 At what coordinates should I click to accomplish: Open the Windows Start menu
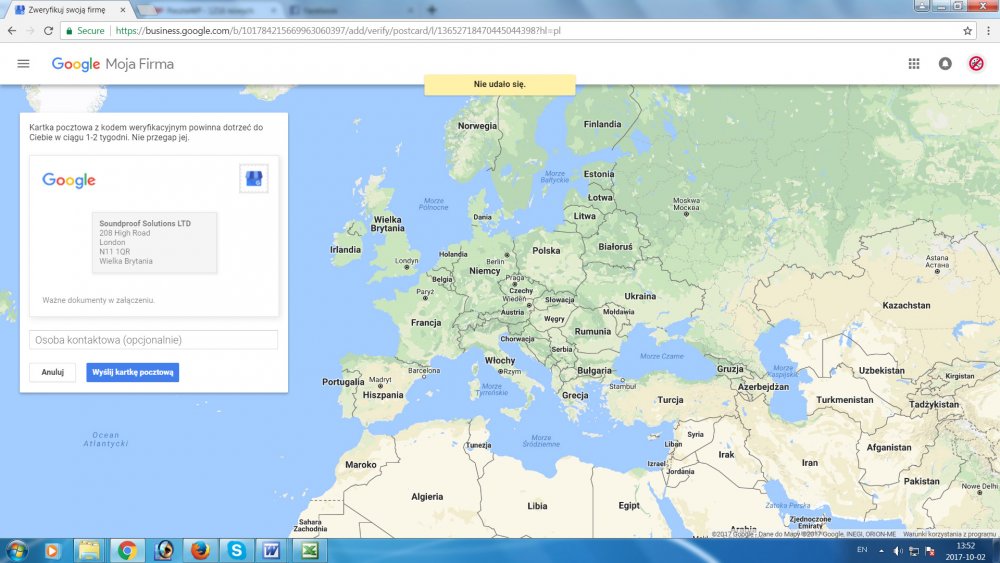[x=16, y=550]
